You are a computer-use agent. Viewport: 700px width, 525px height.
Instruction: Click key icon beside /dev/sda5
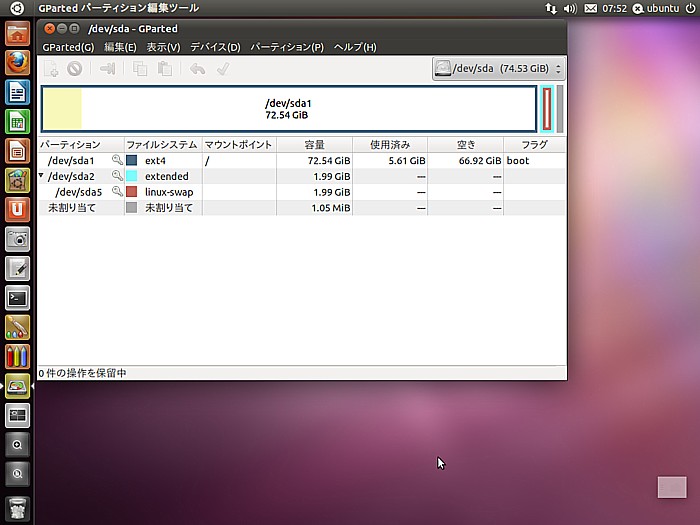117,191
